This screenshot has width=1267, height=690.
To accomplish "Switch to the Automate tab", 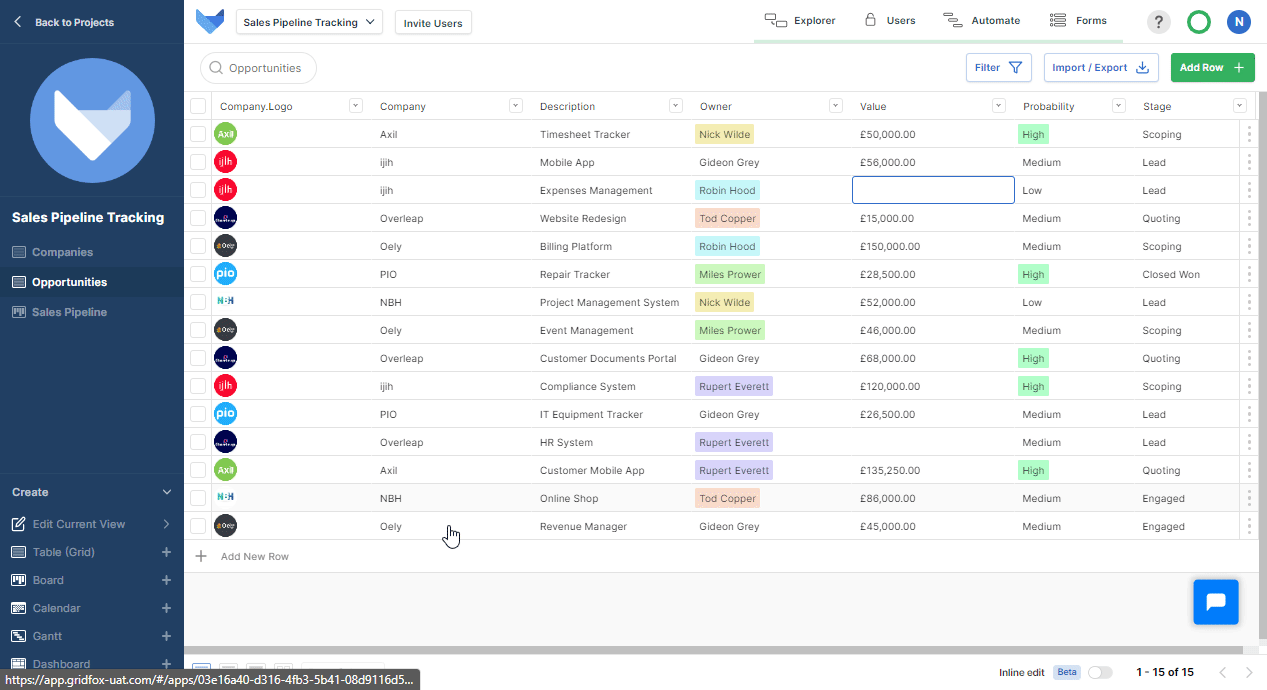I will (x=981, y=21).
